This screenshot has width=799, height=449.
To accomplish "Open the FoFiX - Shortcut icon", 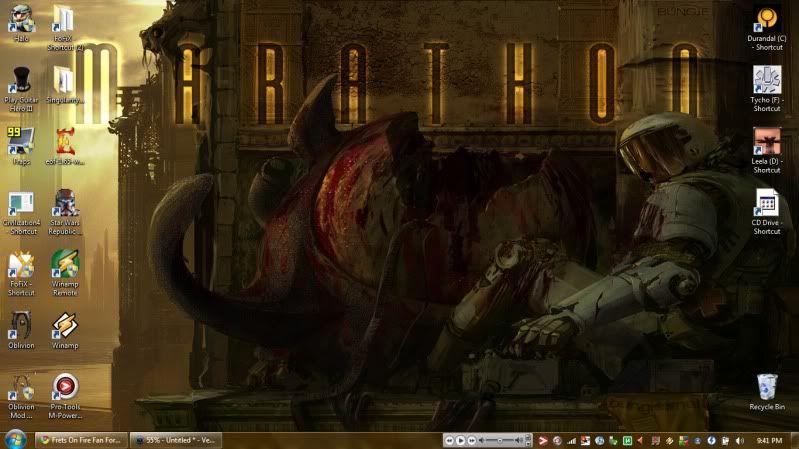I will coord(21,274).
